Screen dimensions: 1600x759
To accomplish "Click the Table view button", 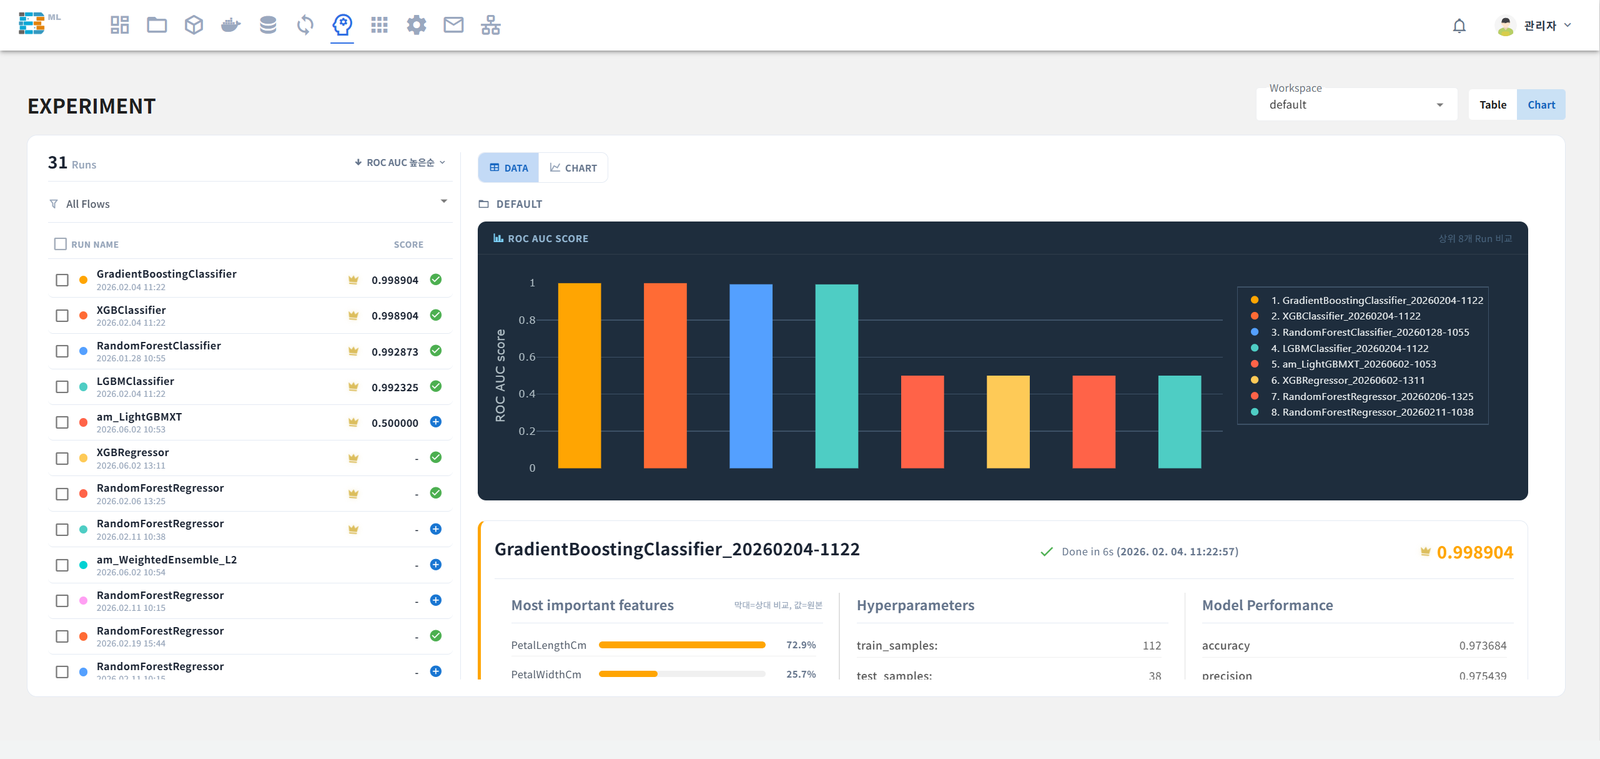I will 1493,105.
